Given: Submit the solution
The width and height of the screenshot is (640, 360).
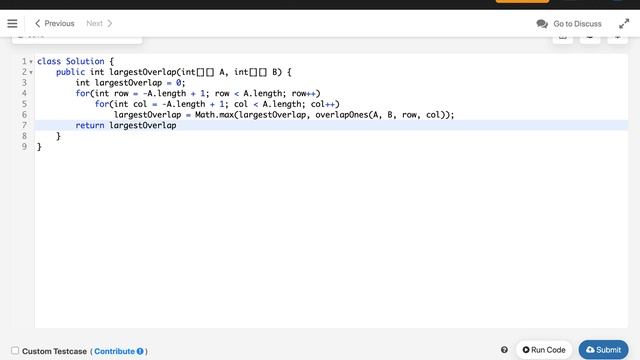Looking at the screenshot, I should tap(603, 350).
